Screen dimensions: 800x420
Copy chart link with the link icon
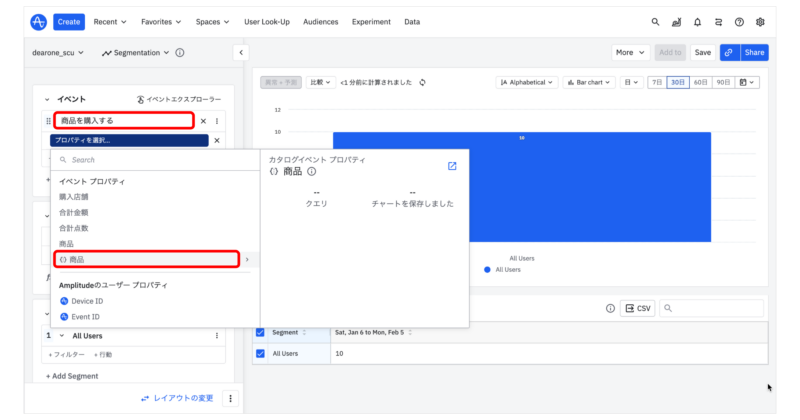point(728,52)
